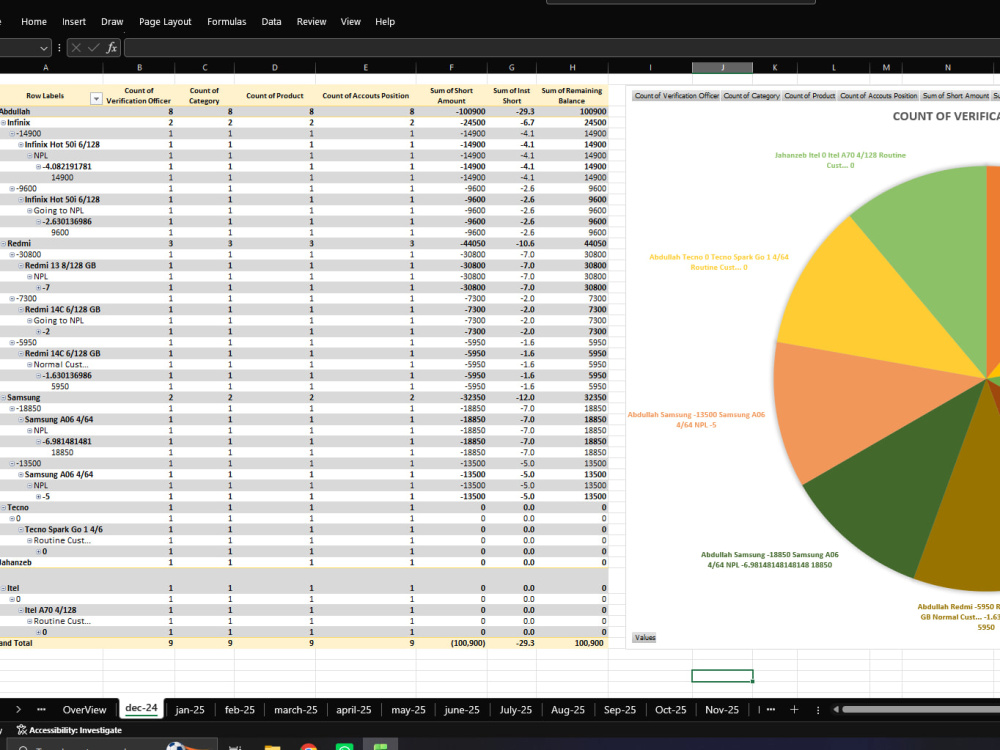Image resolution: width=1000 pixels, height=750 pixels.
Task: Collapse the Infinix group
Action: [x=3, y=122]
